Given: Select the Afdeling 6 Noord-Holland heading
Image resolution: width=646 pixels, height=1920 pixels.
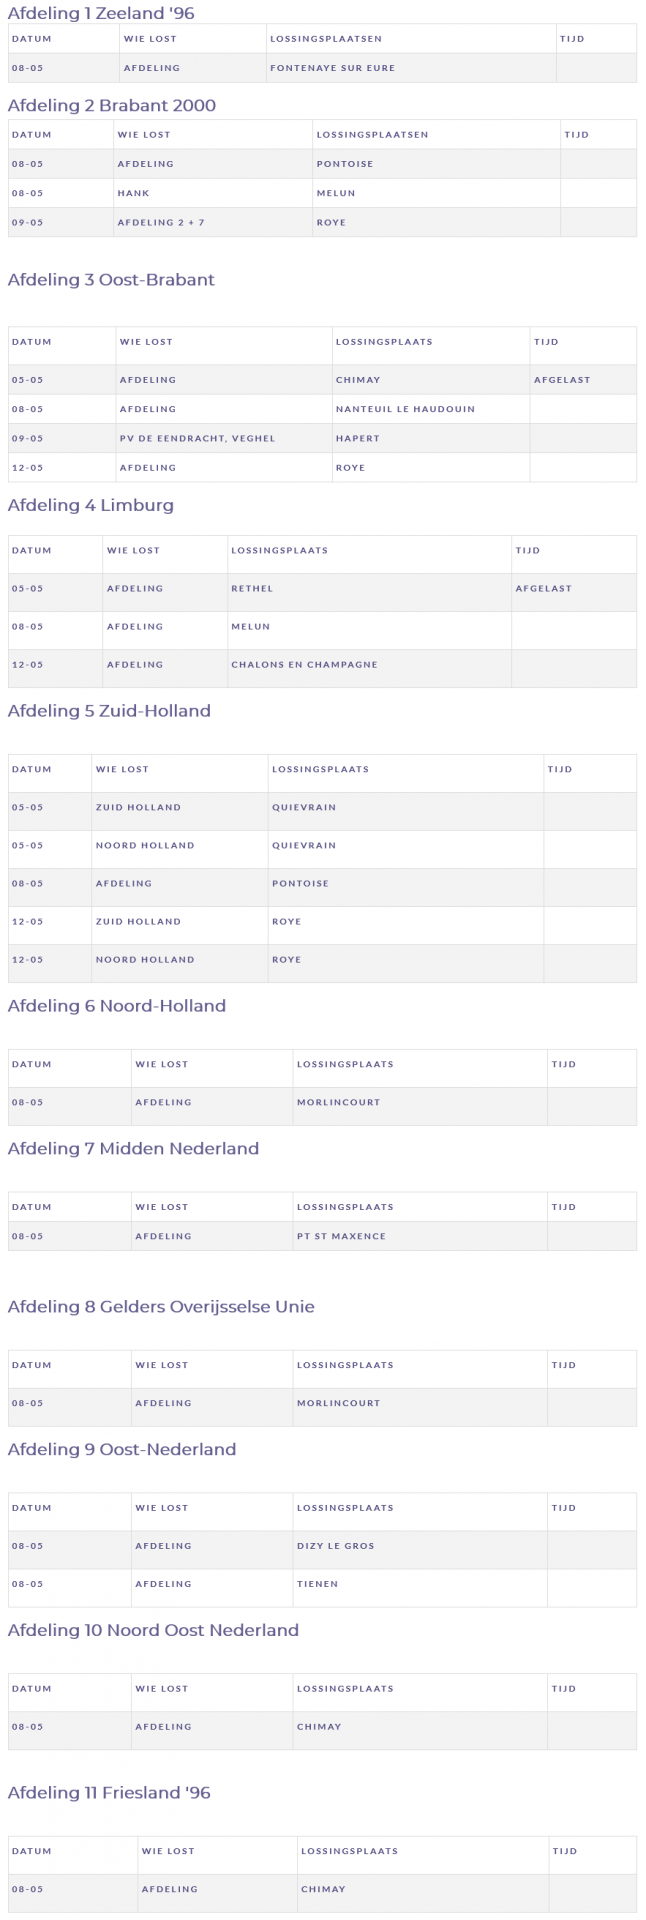Looking at the screenshot, I should pos(117,1006).
